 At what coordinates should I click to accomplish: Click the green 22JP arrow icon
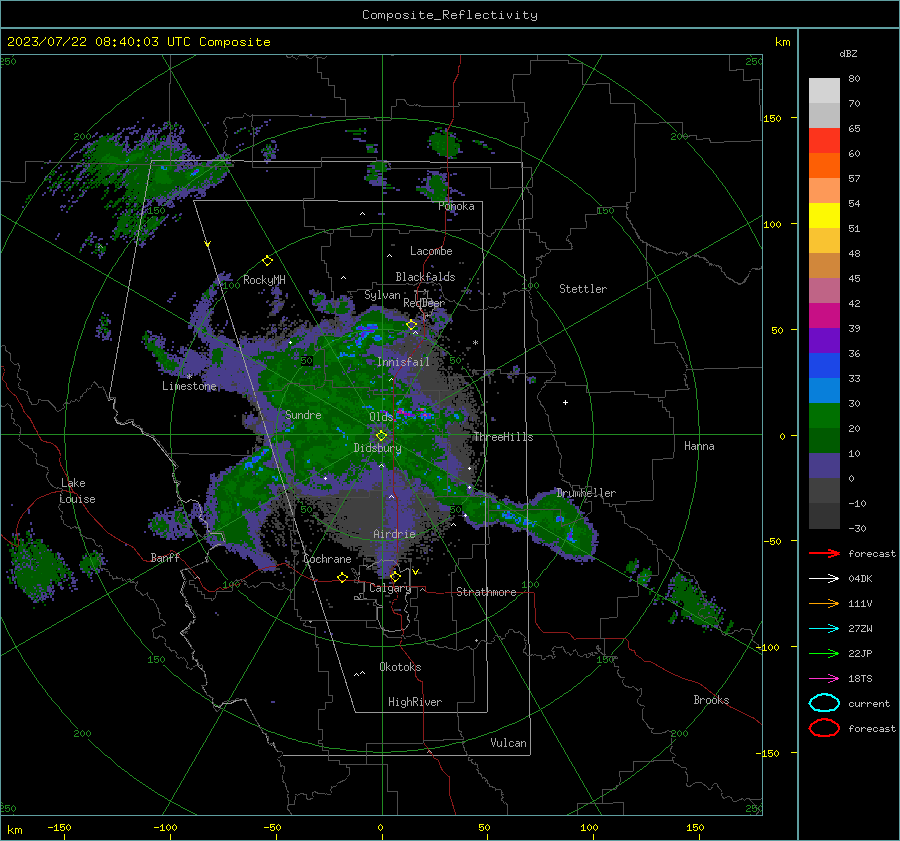824,653
